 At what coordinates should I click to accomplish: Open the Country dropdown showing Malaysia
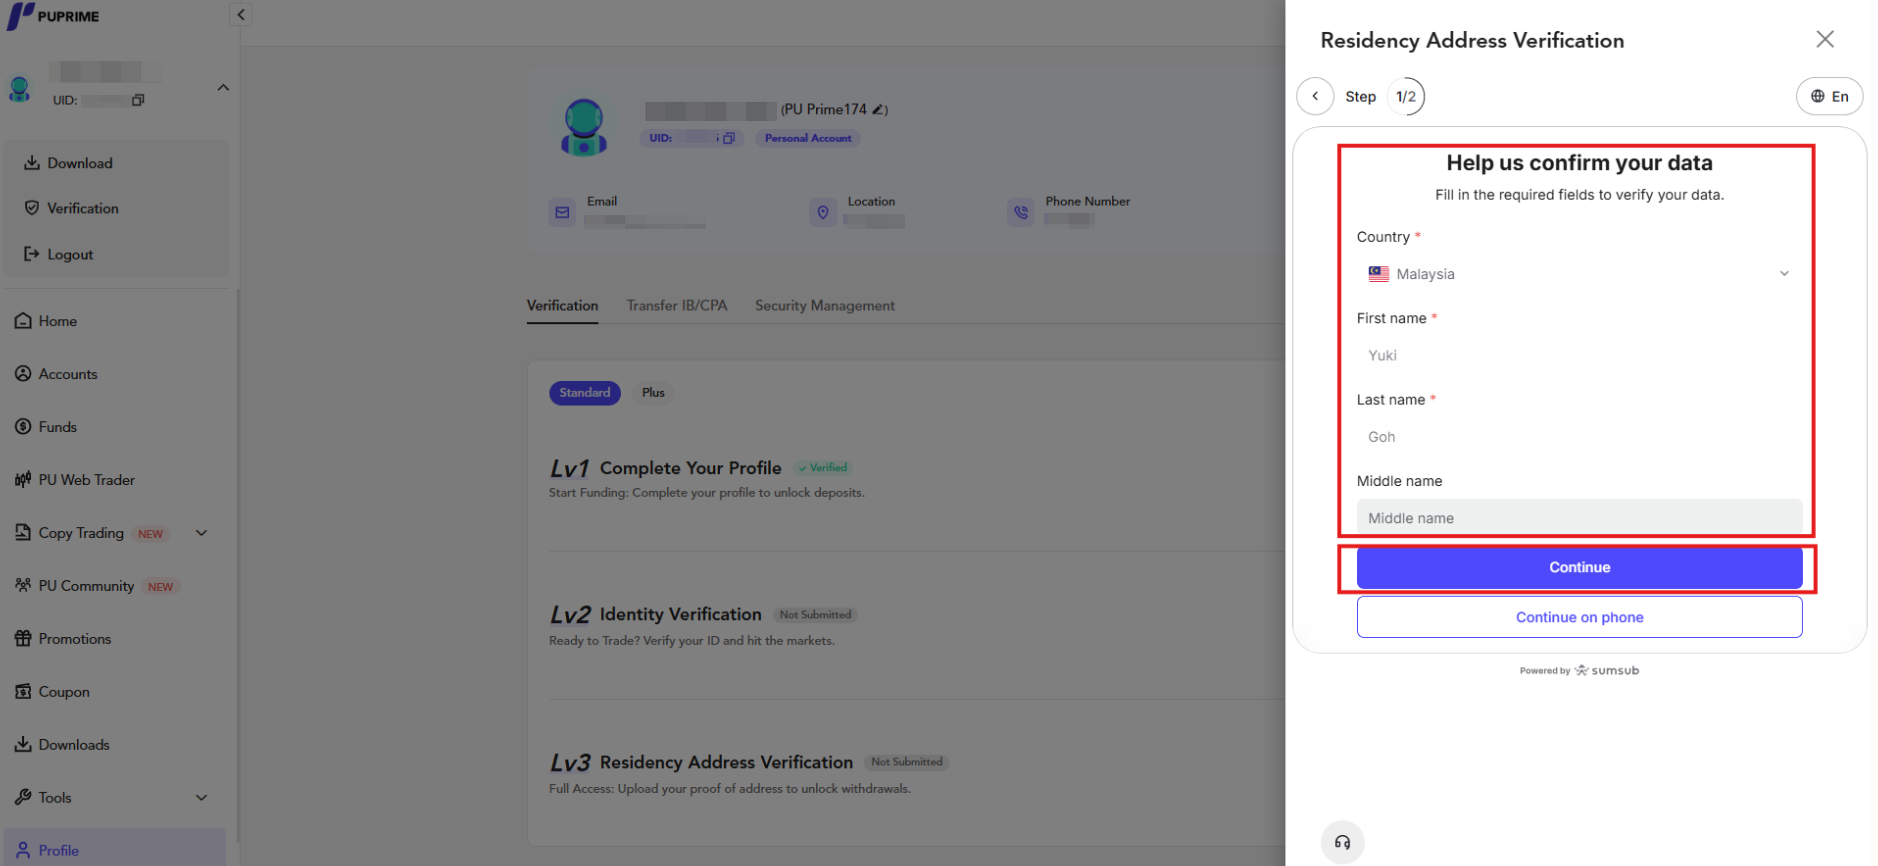tap(1579, 274)
